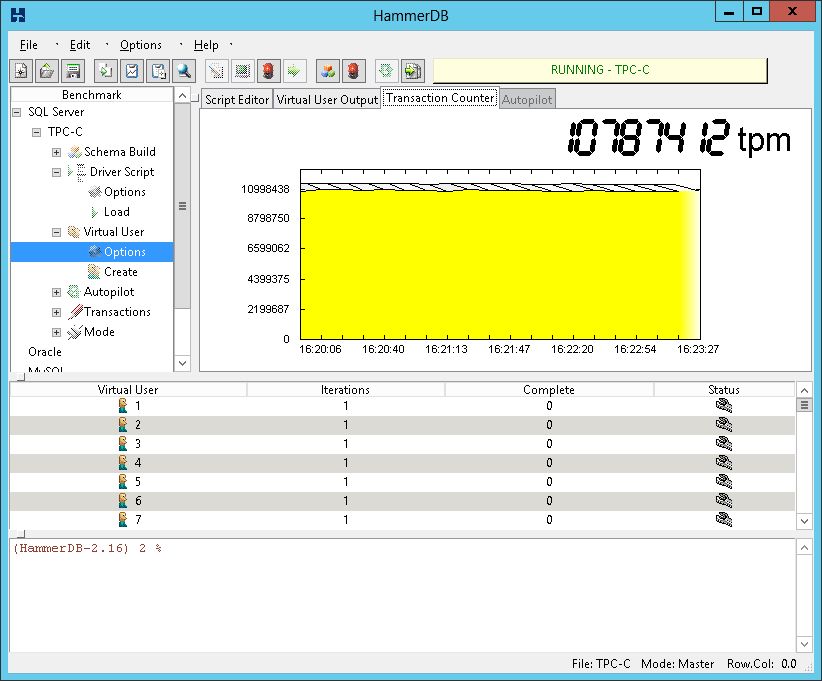Click the RUNNING - TPC-C status banner
The image size is (822, 681).
click(600, 70)
